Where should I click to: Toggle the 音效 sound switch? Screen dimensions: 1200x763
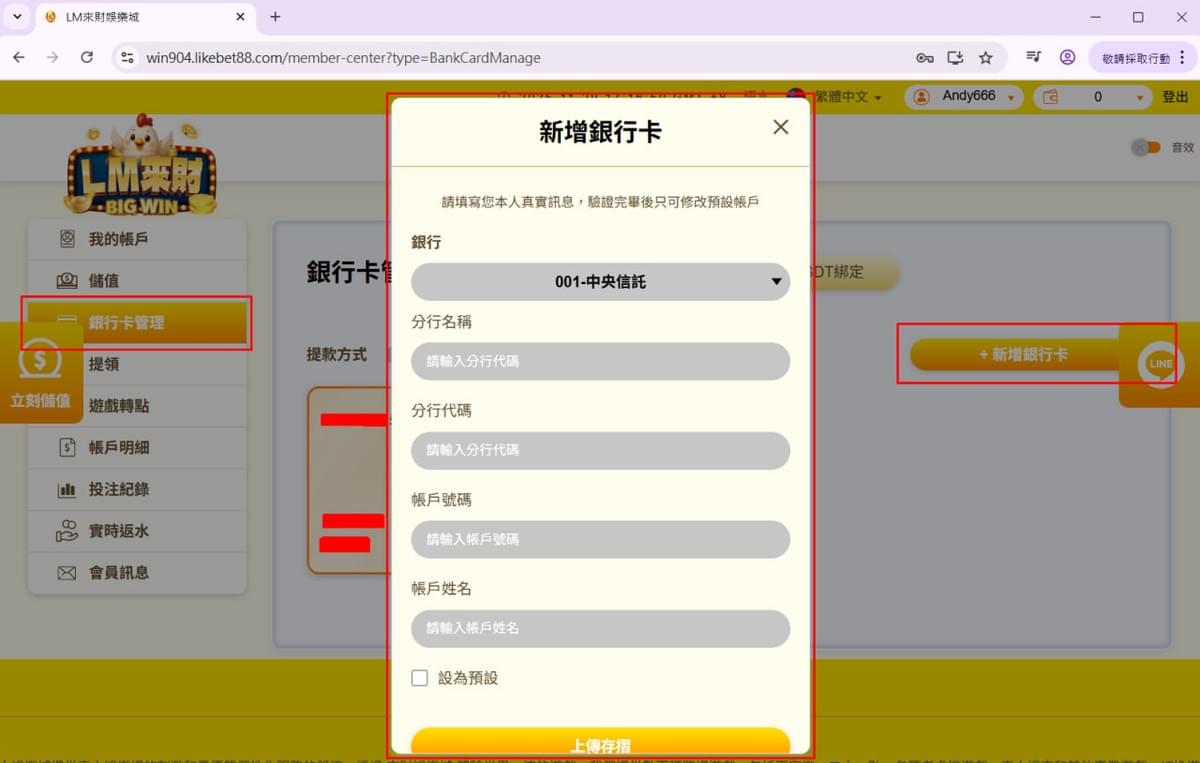pos(1145,147)
